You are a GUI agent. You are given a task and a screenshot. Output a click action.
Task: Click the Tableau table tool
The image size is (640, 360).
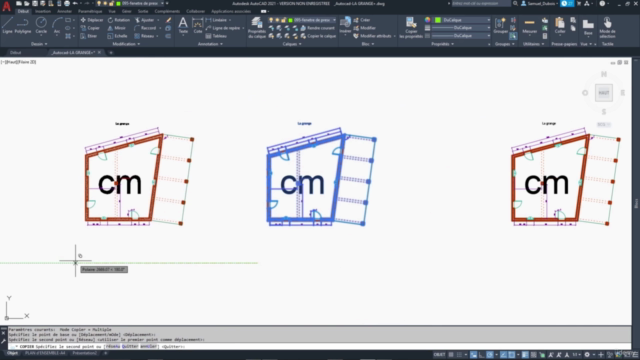click(x=216, y=36)
